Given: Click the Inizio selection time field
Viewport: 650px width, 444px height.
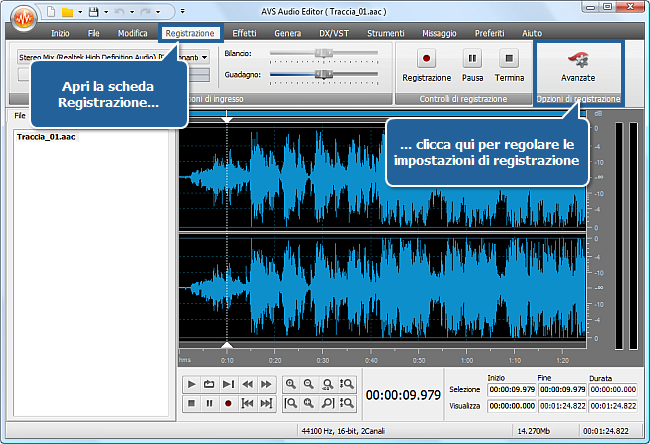Looking at the screenshot, I should (511, 389).
